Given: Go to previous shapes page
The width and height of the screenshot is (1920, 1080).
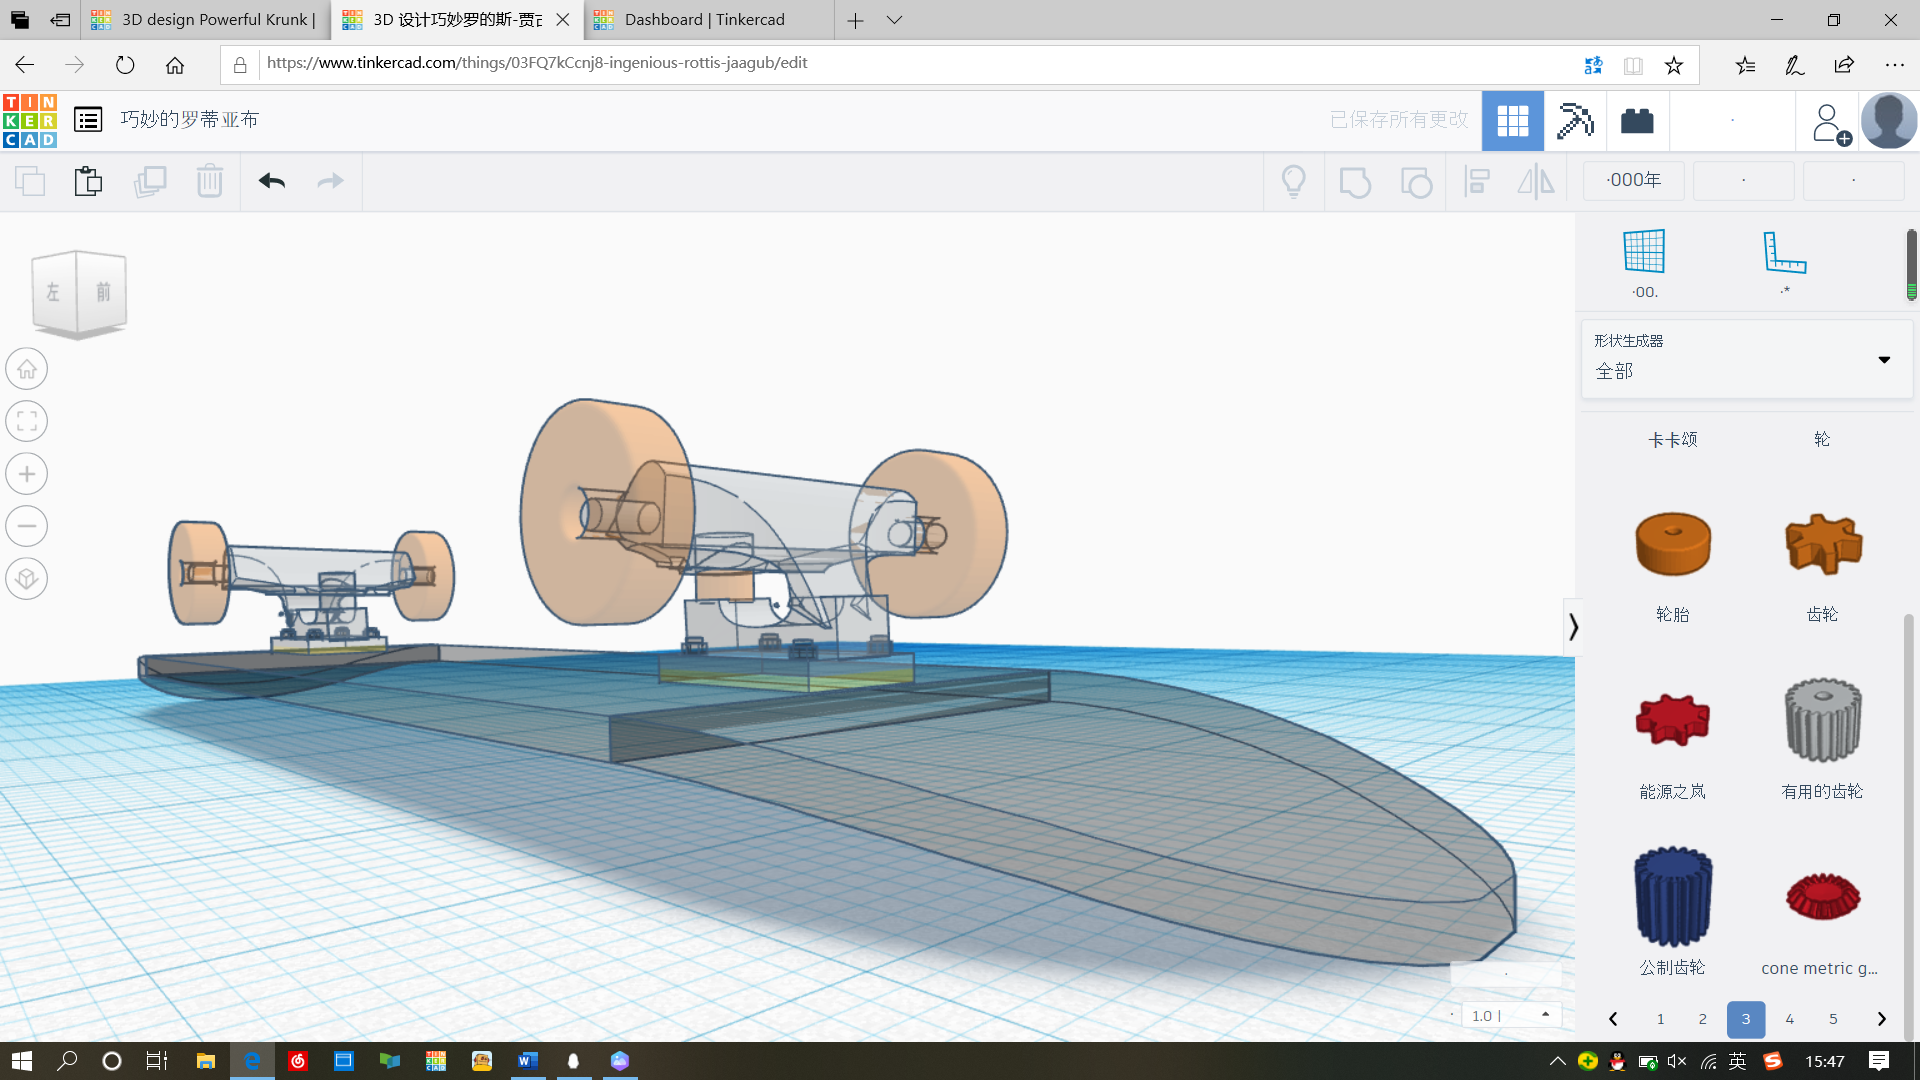Looking at the screenshot, I should (1613, 1019).
